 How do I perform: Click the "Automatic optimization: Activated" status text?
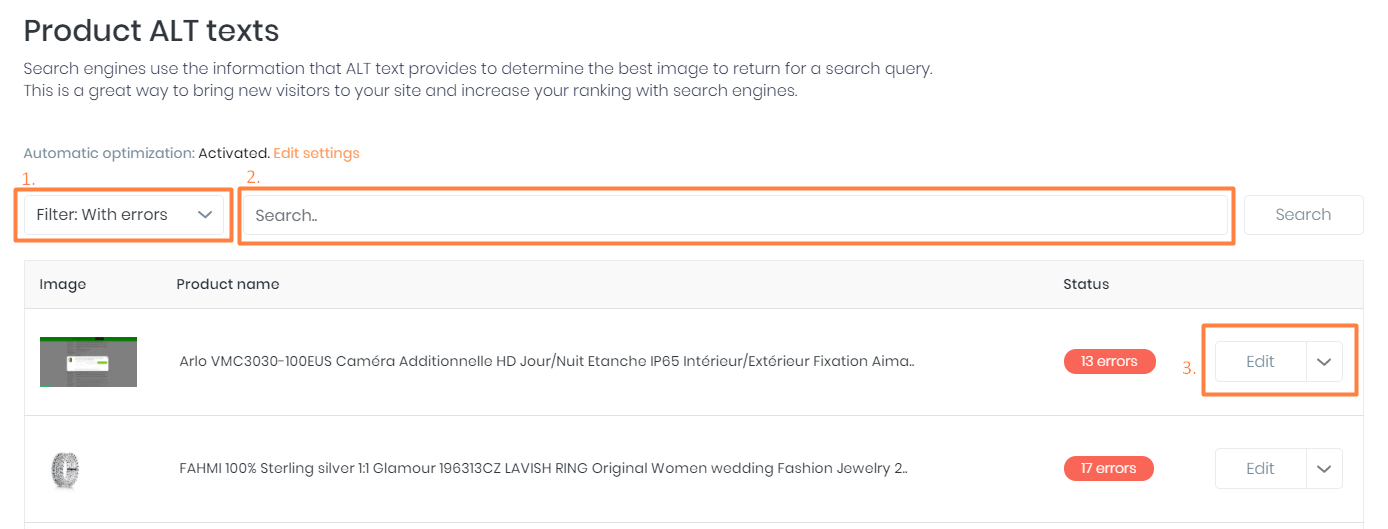(x=146, y=153)
